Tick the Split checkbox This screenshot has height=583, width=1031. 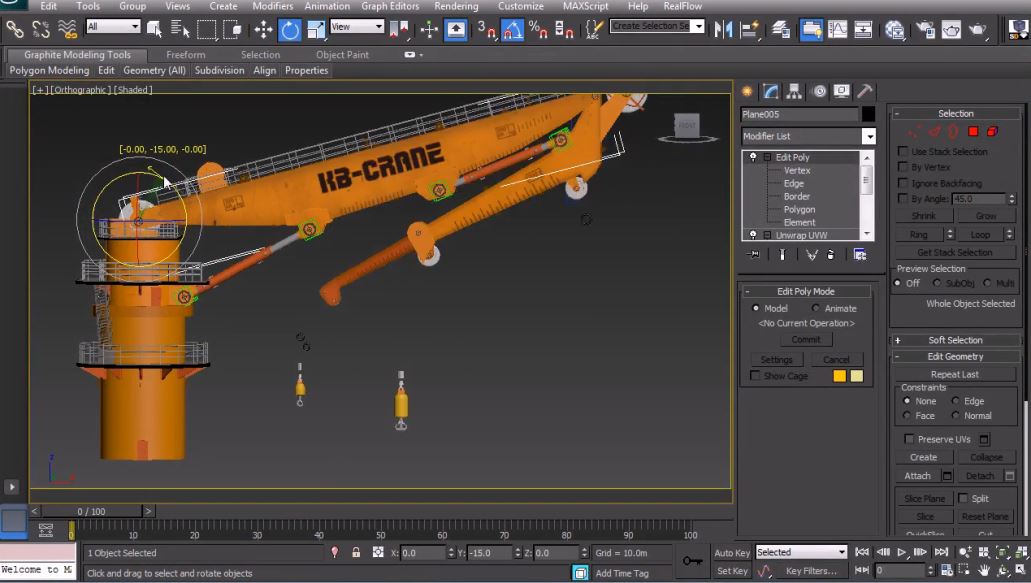pos(963,498)
